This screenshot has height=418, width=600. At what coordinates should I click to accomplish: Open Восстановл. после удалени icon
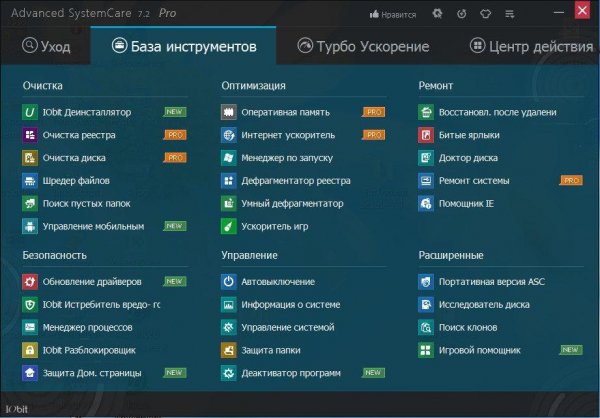pyautogui.click(x=426, y=112)
